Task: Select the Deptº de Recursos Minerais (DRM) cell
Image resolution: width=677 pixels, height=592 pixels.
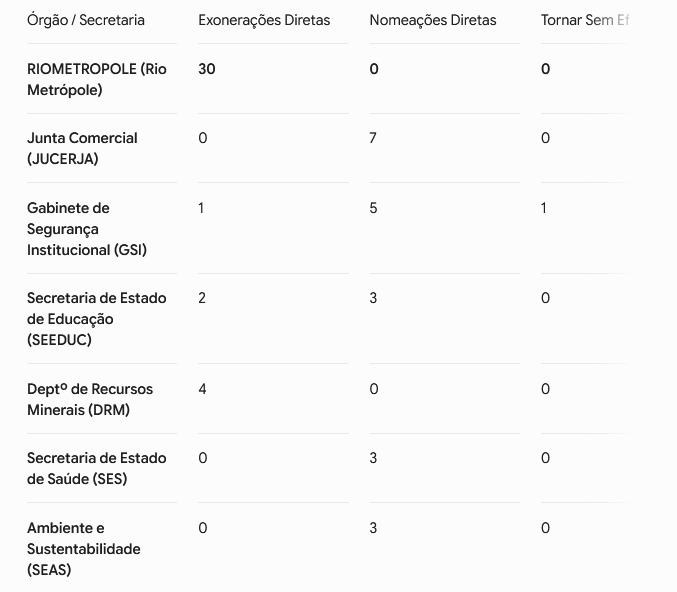Action: (90, 399)
